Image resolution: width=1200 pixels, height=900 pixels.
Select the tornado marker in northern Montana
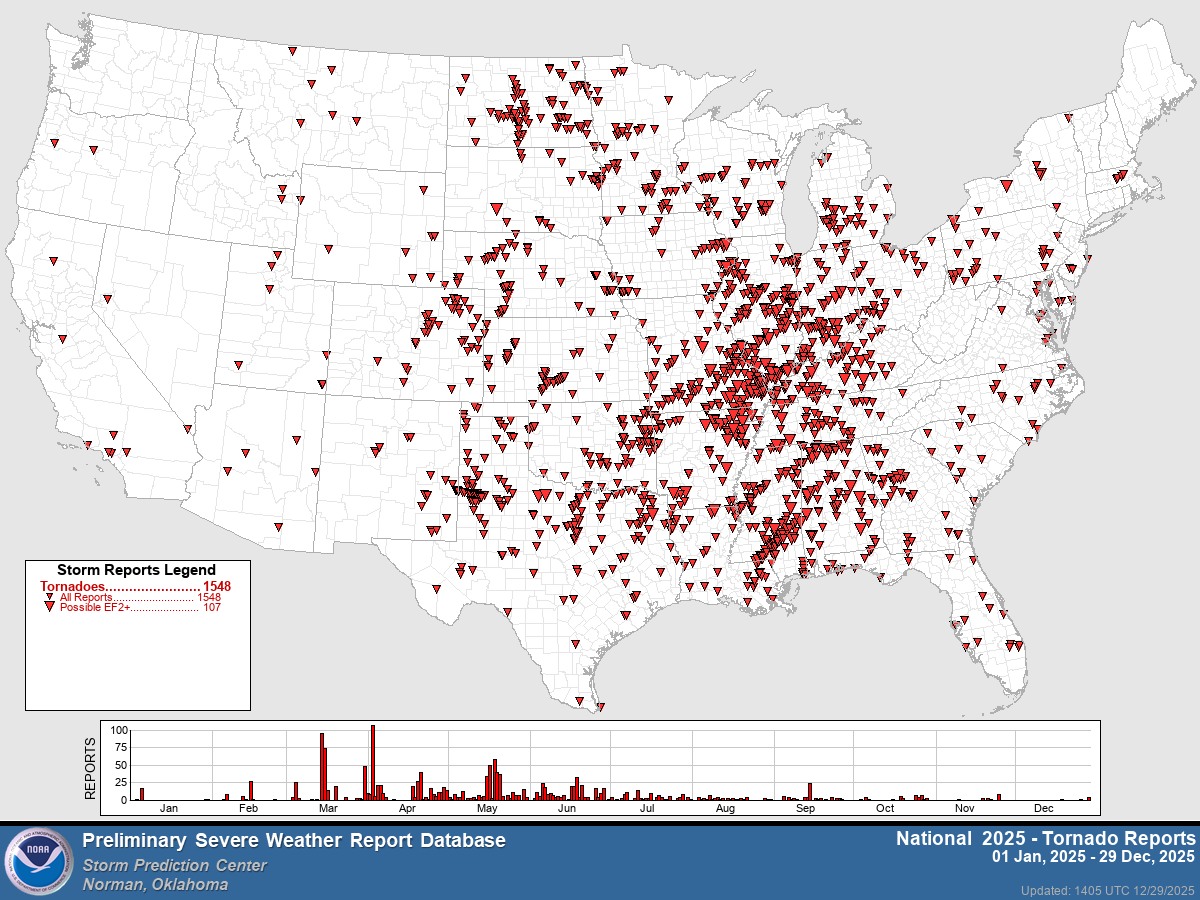point(293,51)
